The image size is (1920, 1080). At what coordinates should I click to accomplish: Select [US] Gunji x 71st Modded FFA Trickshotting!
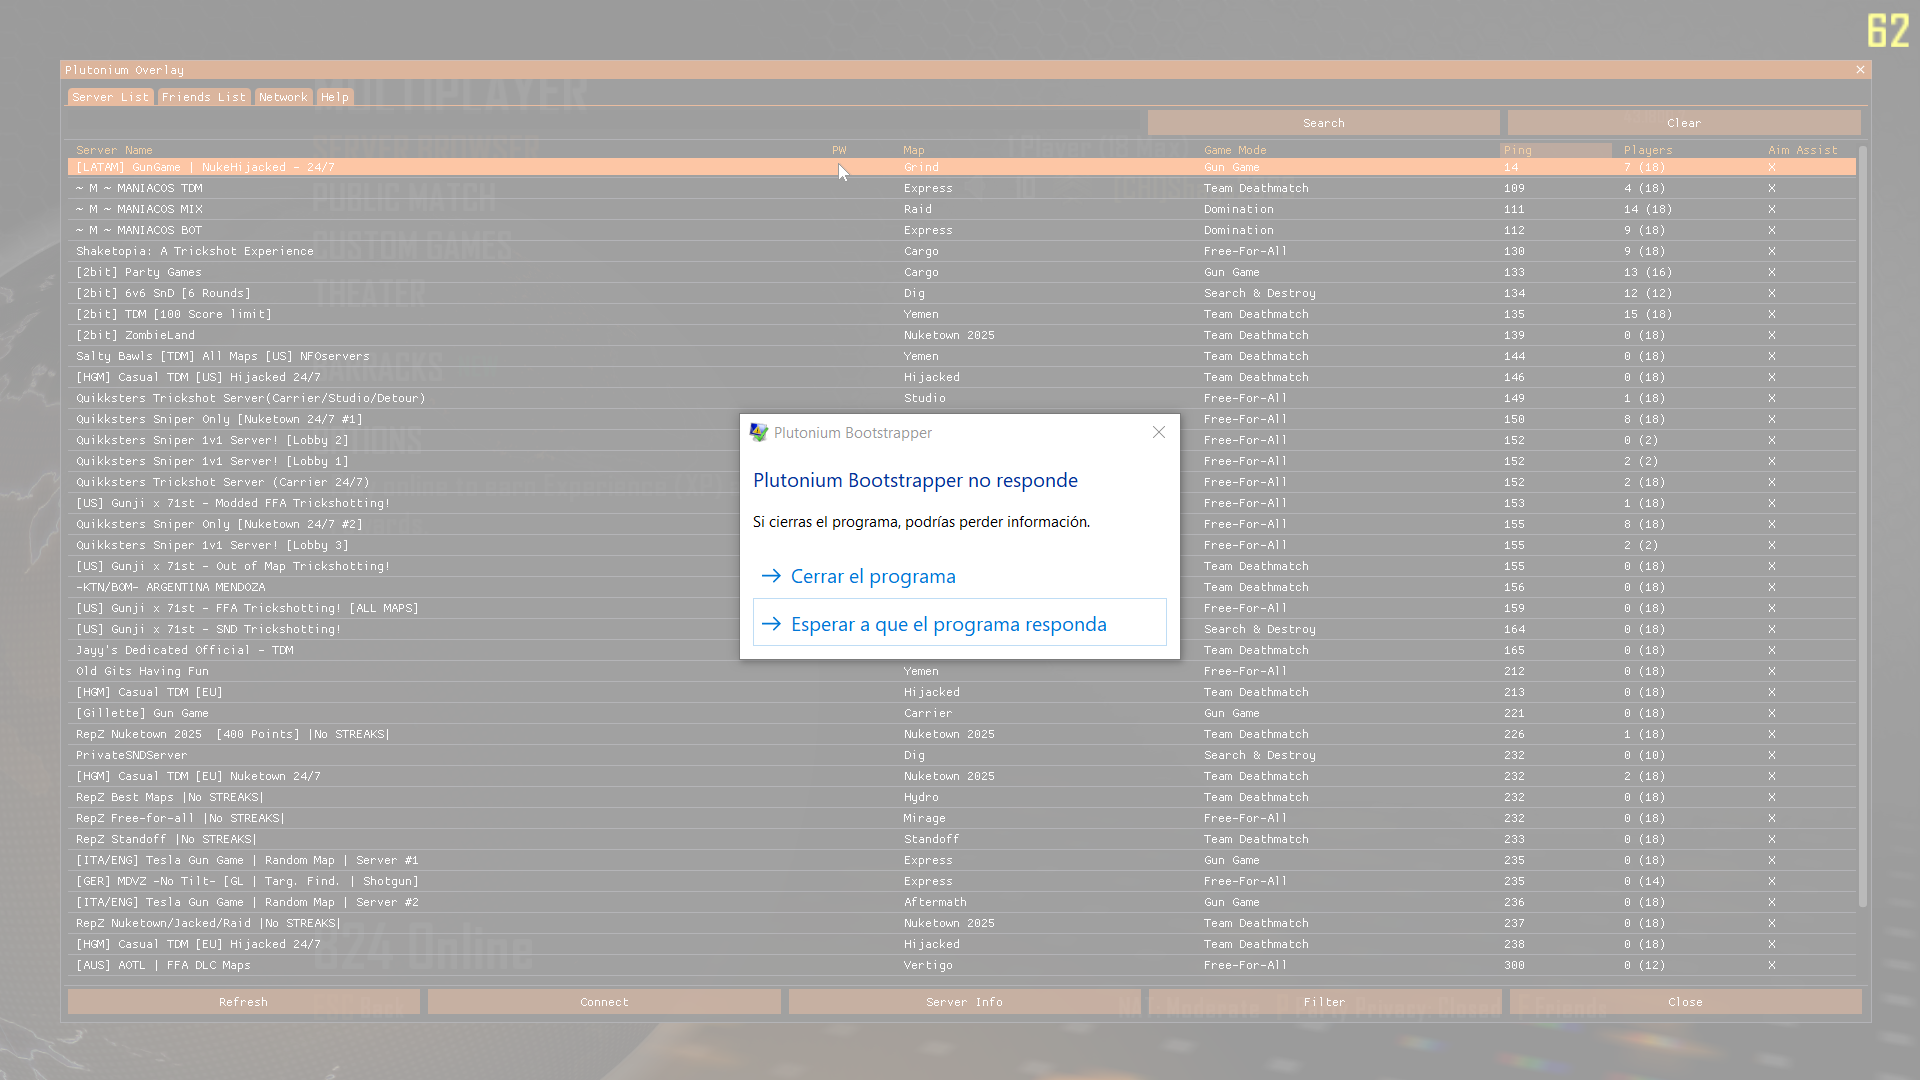[961, 503]
